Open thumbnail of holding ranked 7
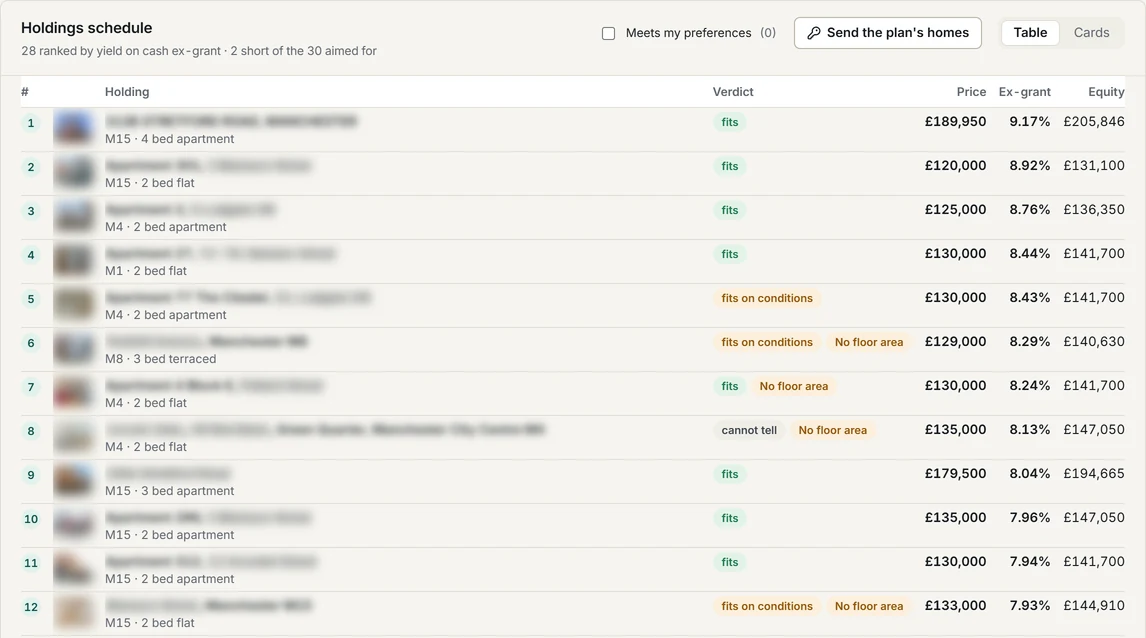1146x638 pixels. 74,392
